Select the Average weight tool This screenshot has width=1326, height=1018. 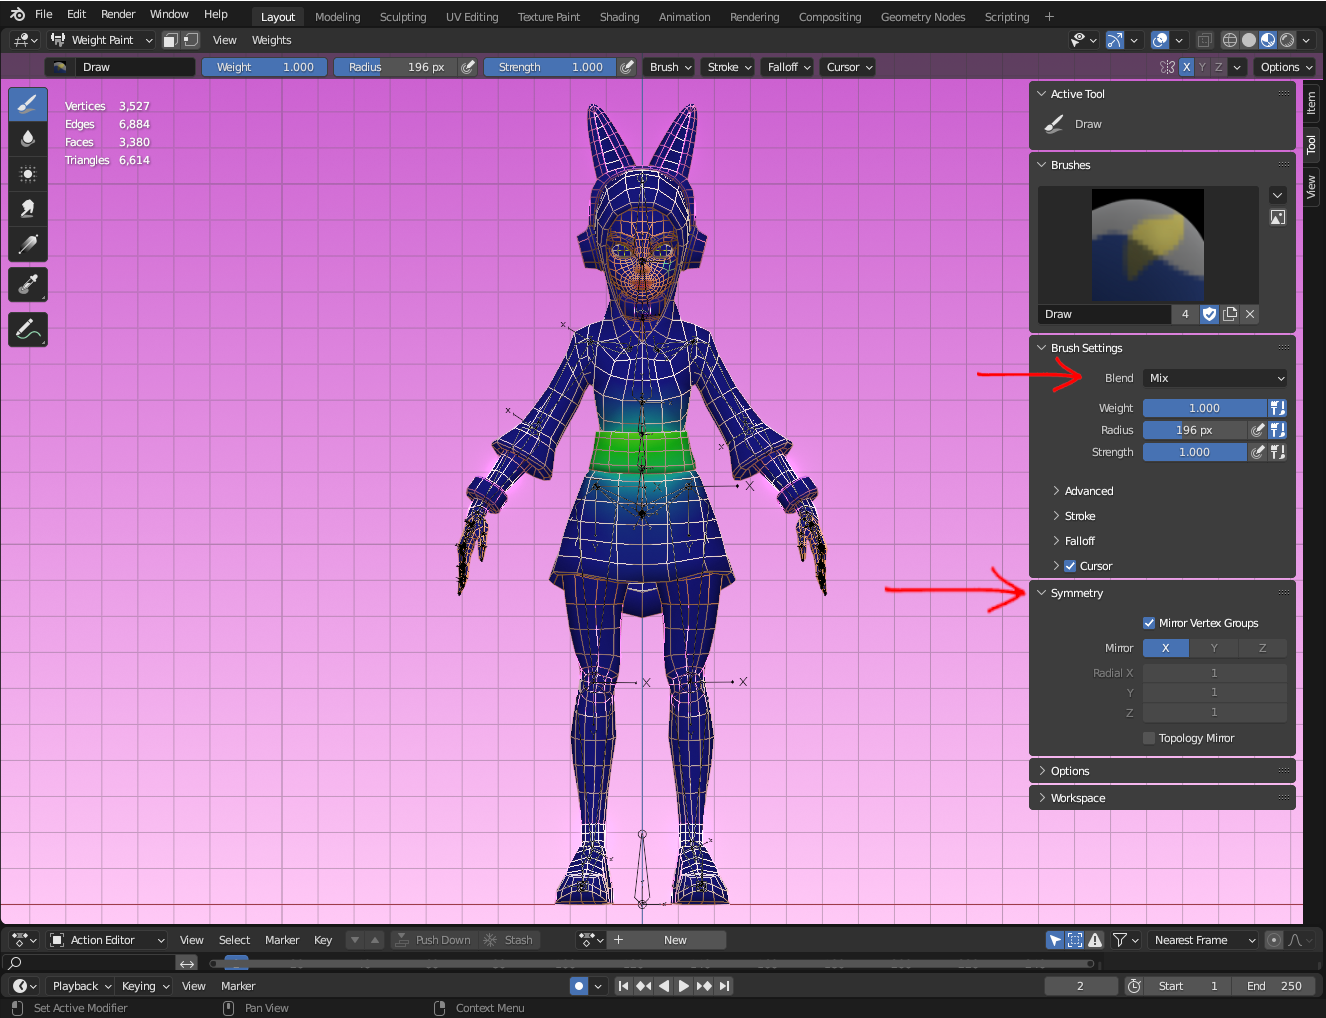point(28,174)
